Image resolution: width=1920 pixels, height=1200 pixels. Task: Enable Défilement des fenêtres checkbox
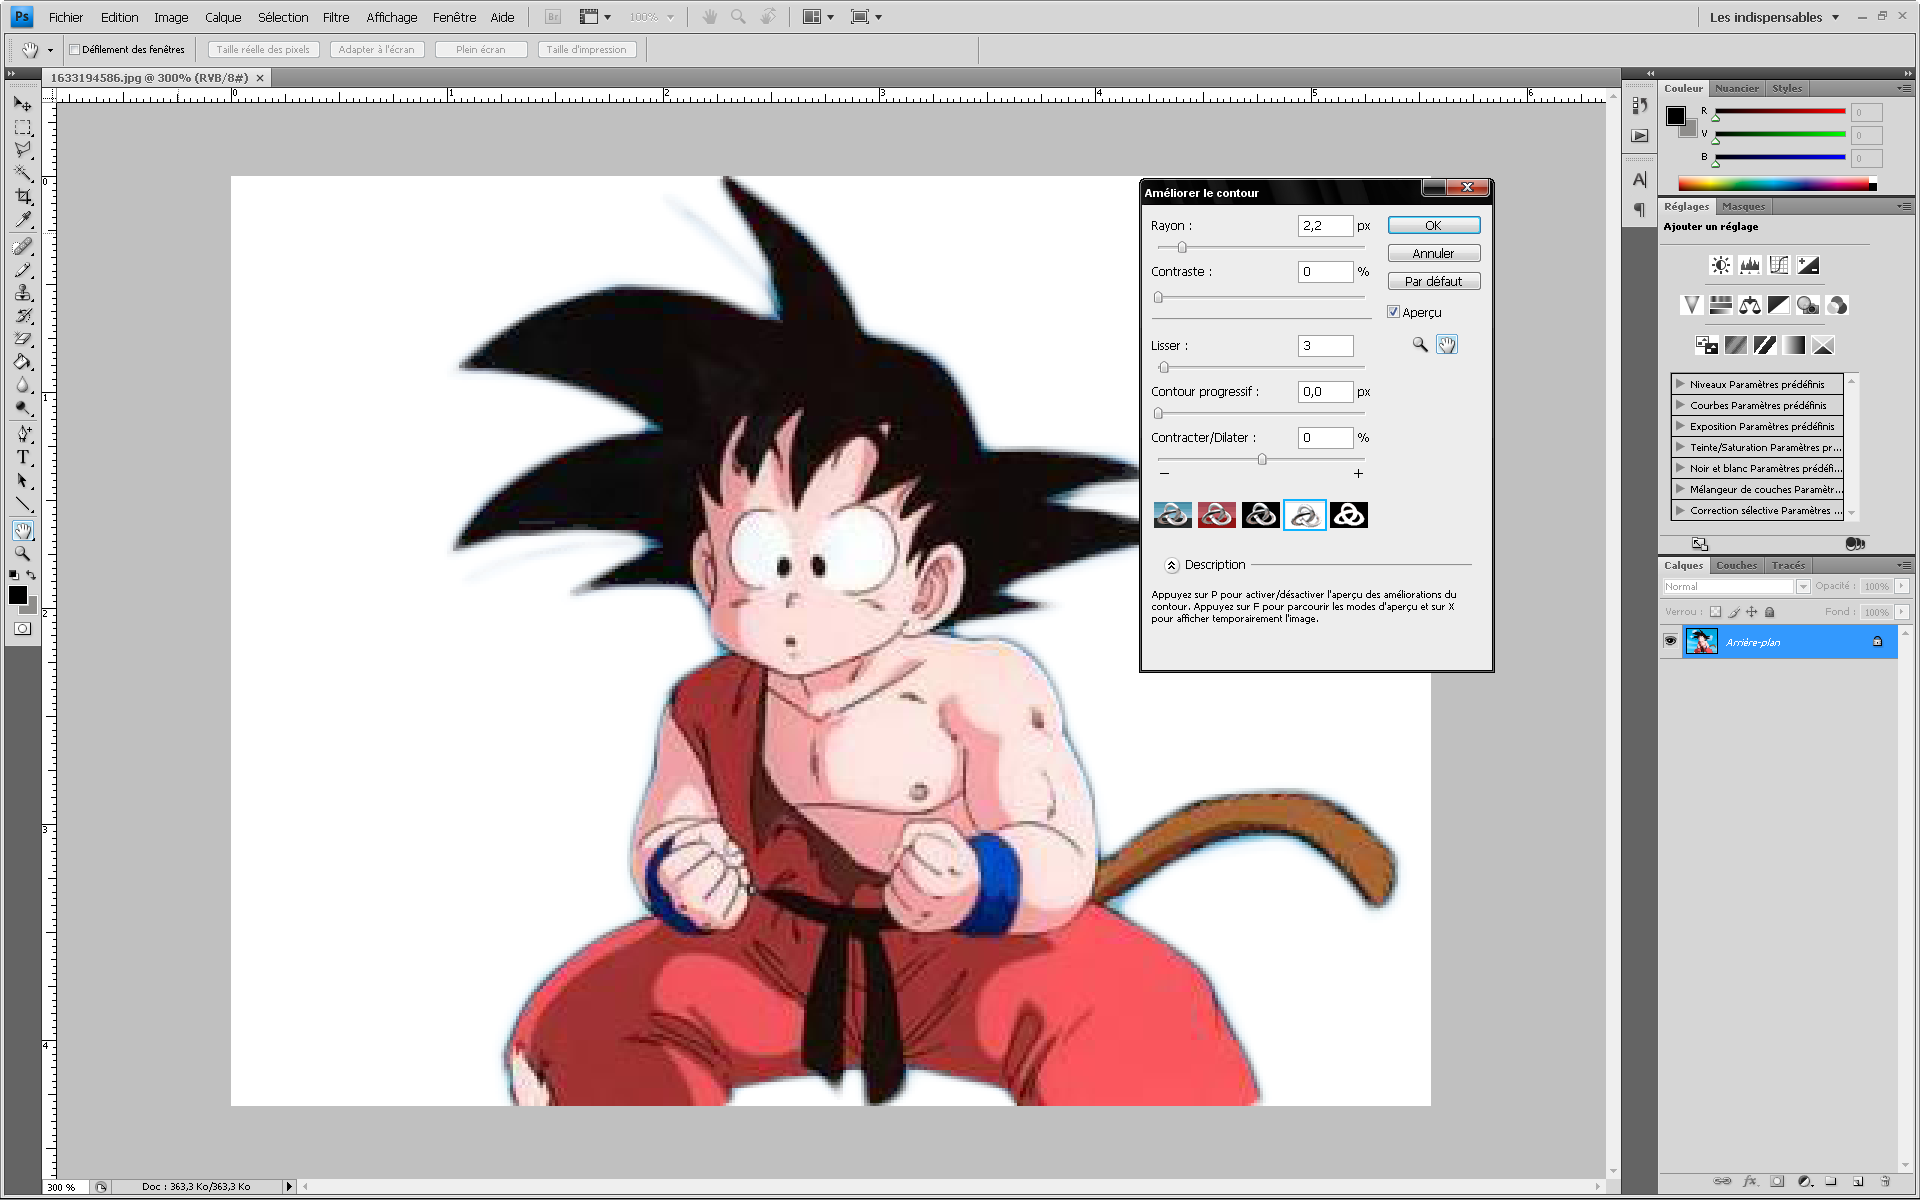coord(74,49)
